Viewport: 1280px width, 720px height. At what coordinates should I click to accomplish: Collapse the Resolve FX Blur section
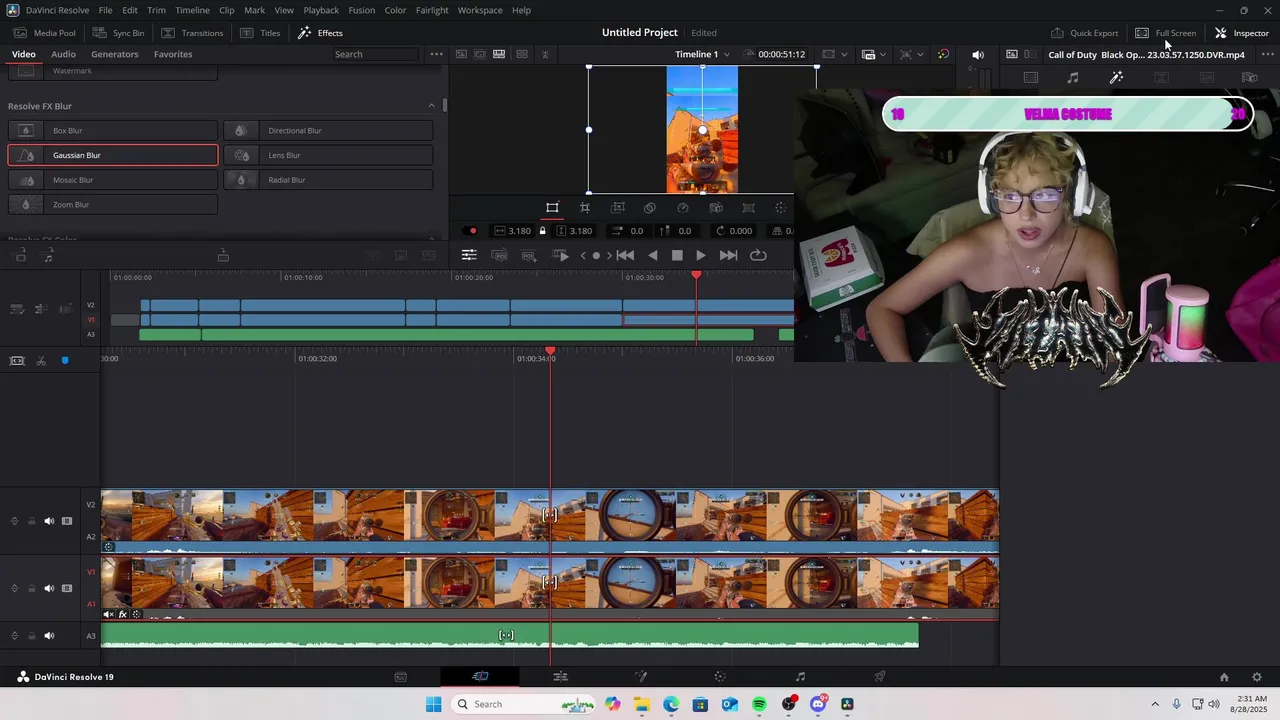tap(431, 106)
